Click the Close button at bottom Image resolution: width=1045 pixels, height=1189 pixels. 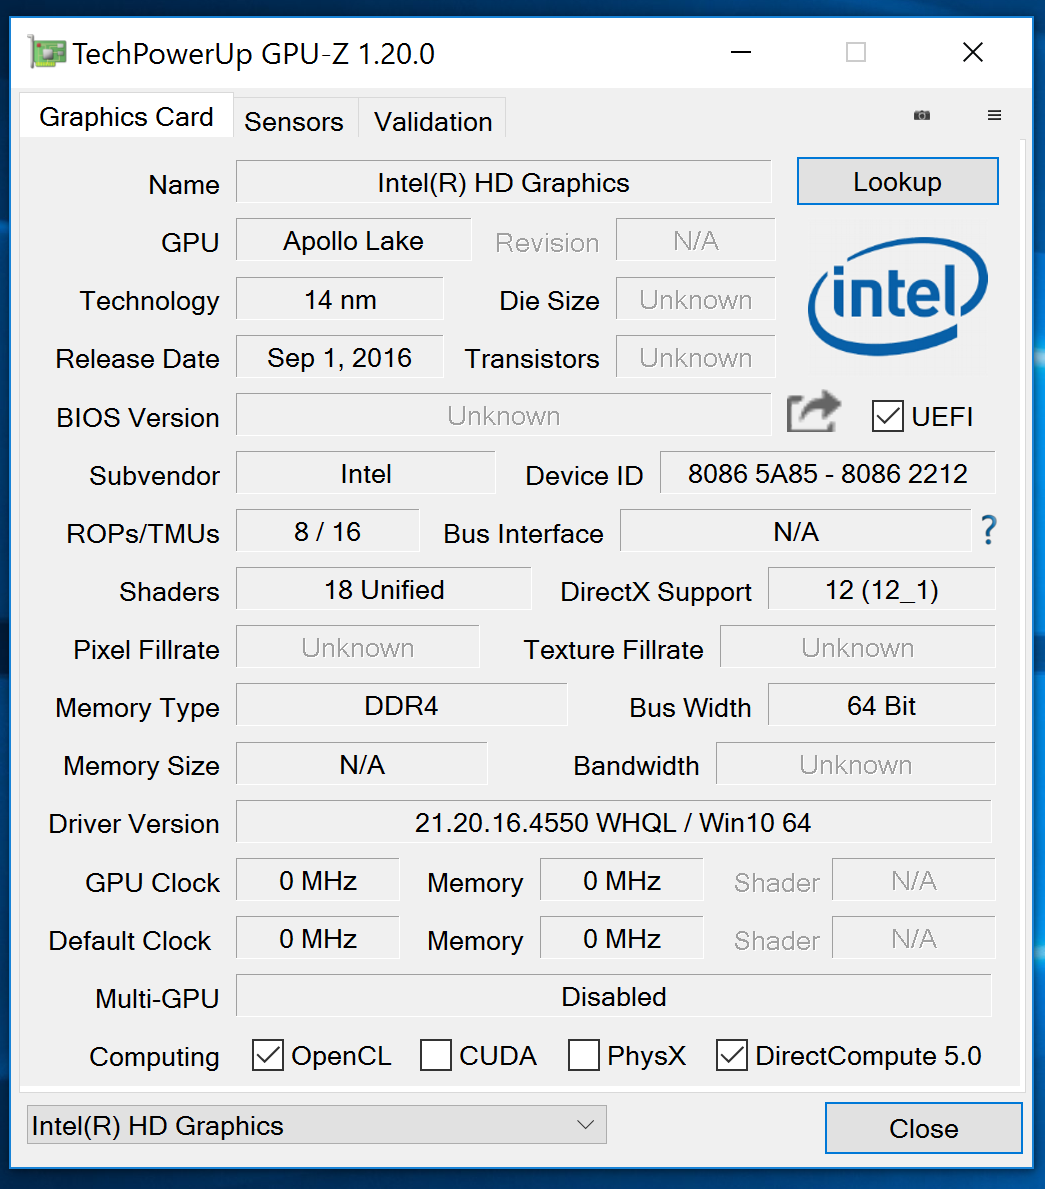click(x=924, y=1128)
